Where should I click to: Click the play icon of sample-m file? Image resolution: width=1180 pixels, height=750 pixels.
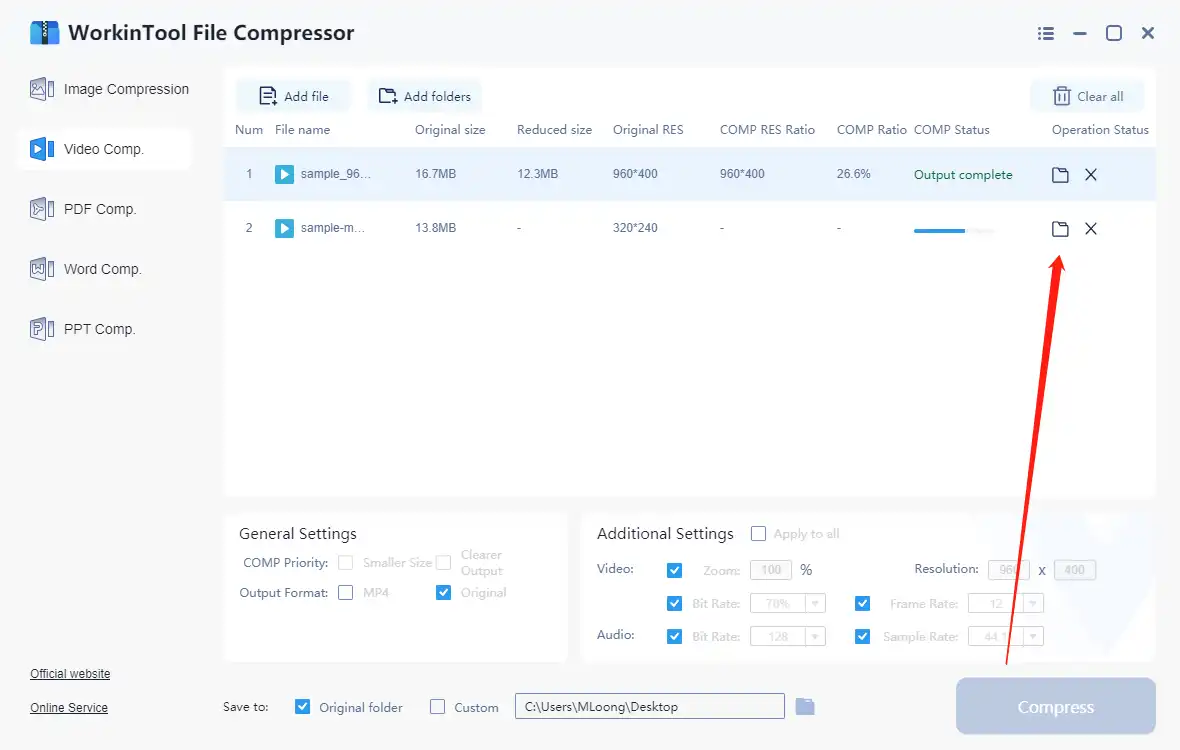284,228
